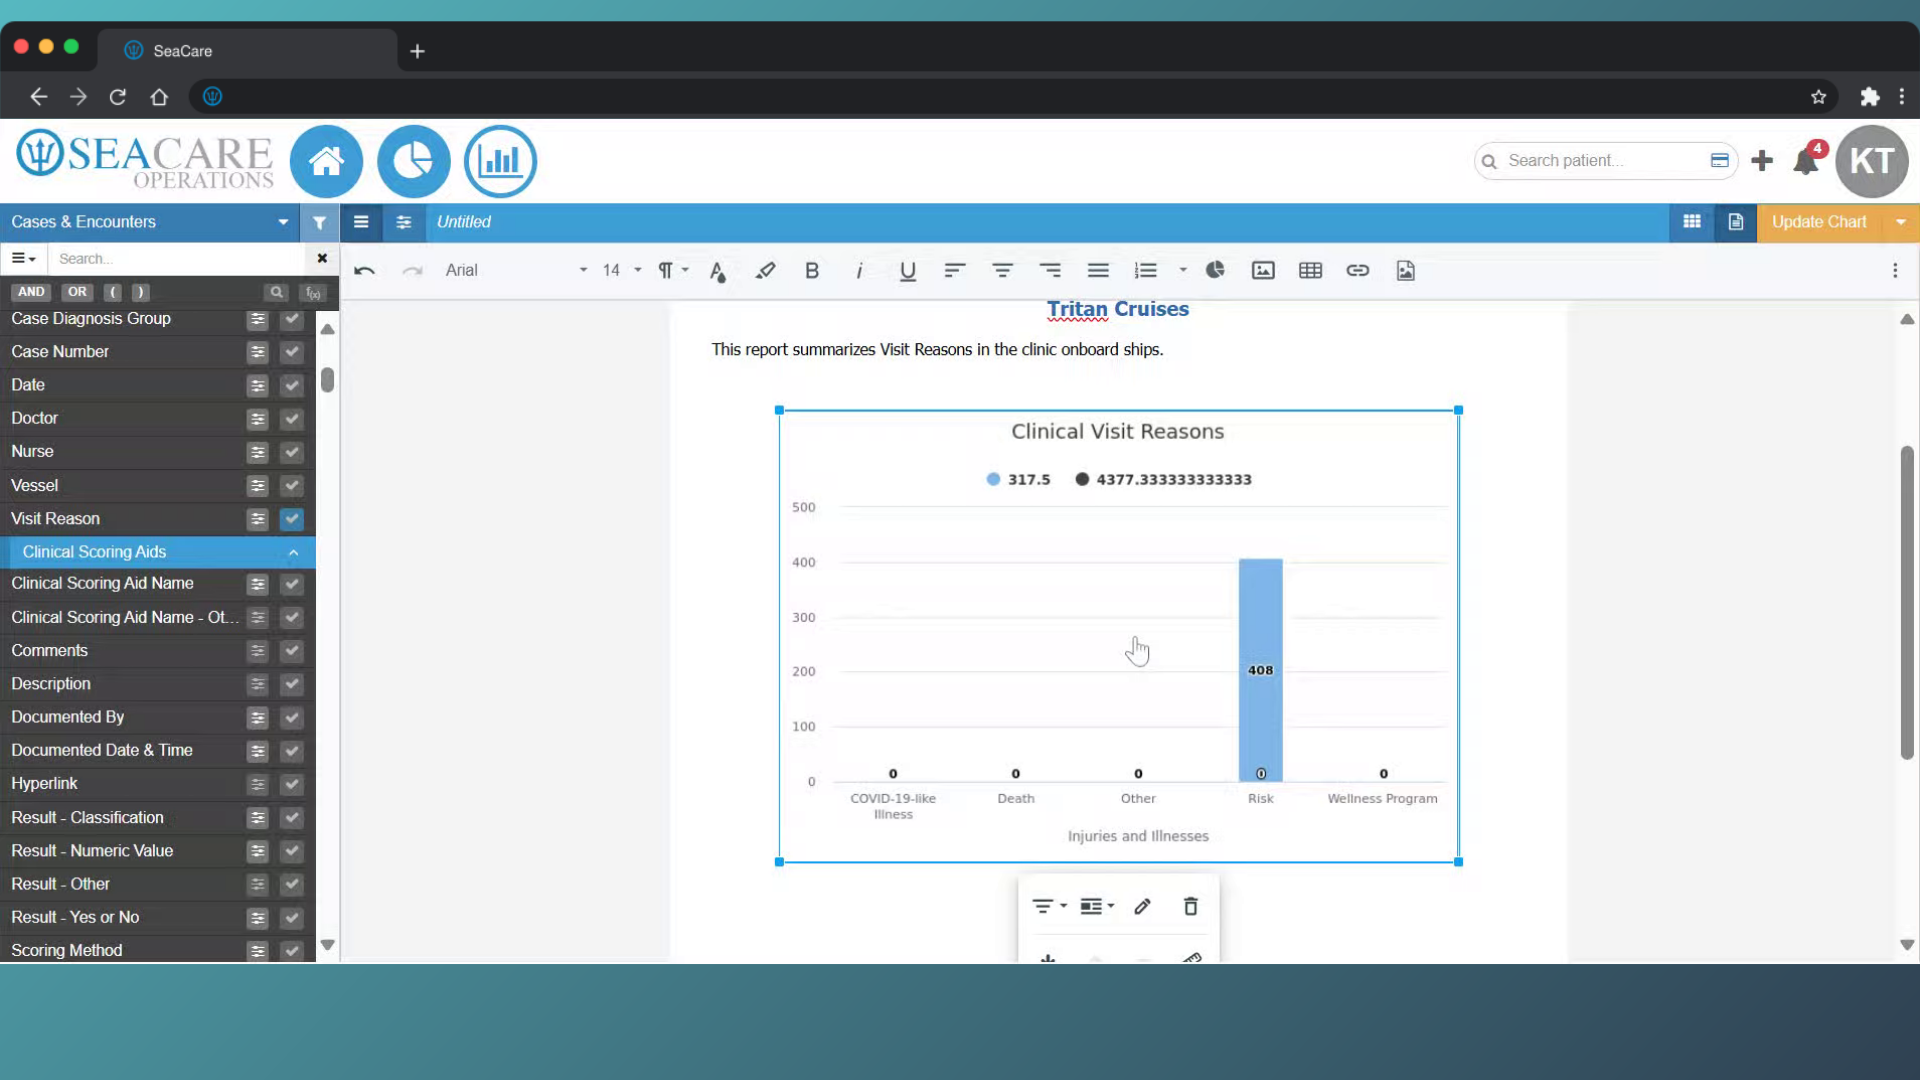Toggle the Comments checkbox
This screenshot has width=1920, height=1080.
coord(291,651)
